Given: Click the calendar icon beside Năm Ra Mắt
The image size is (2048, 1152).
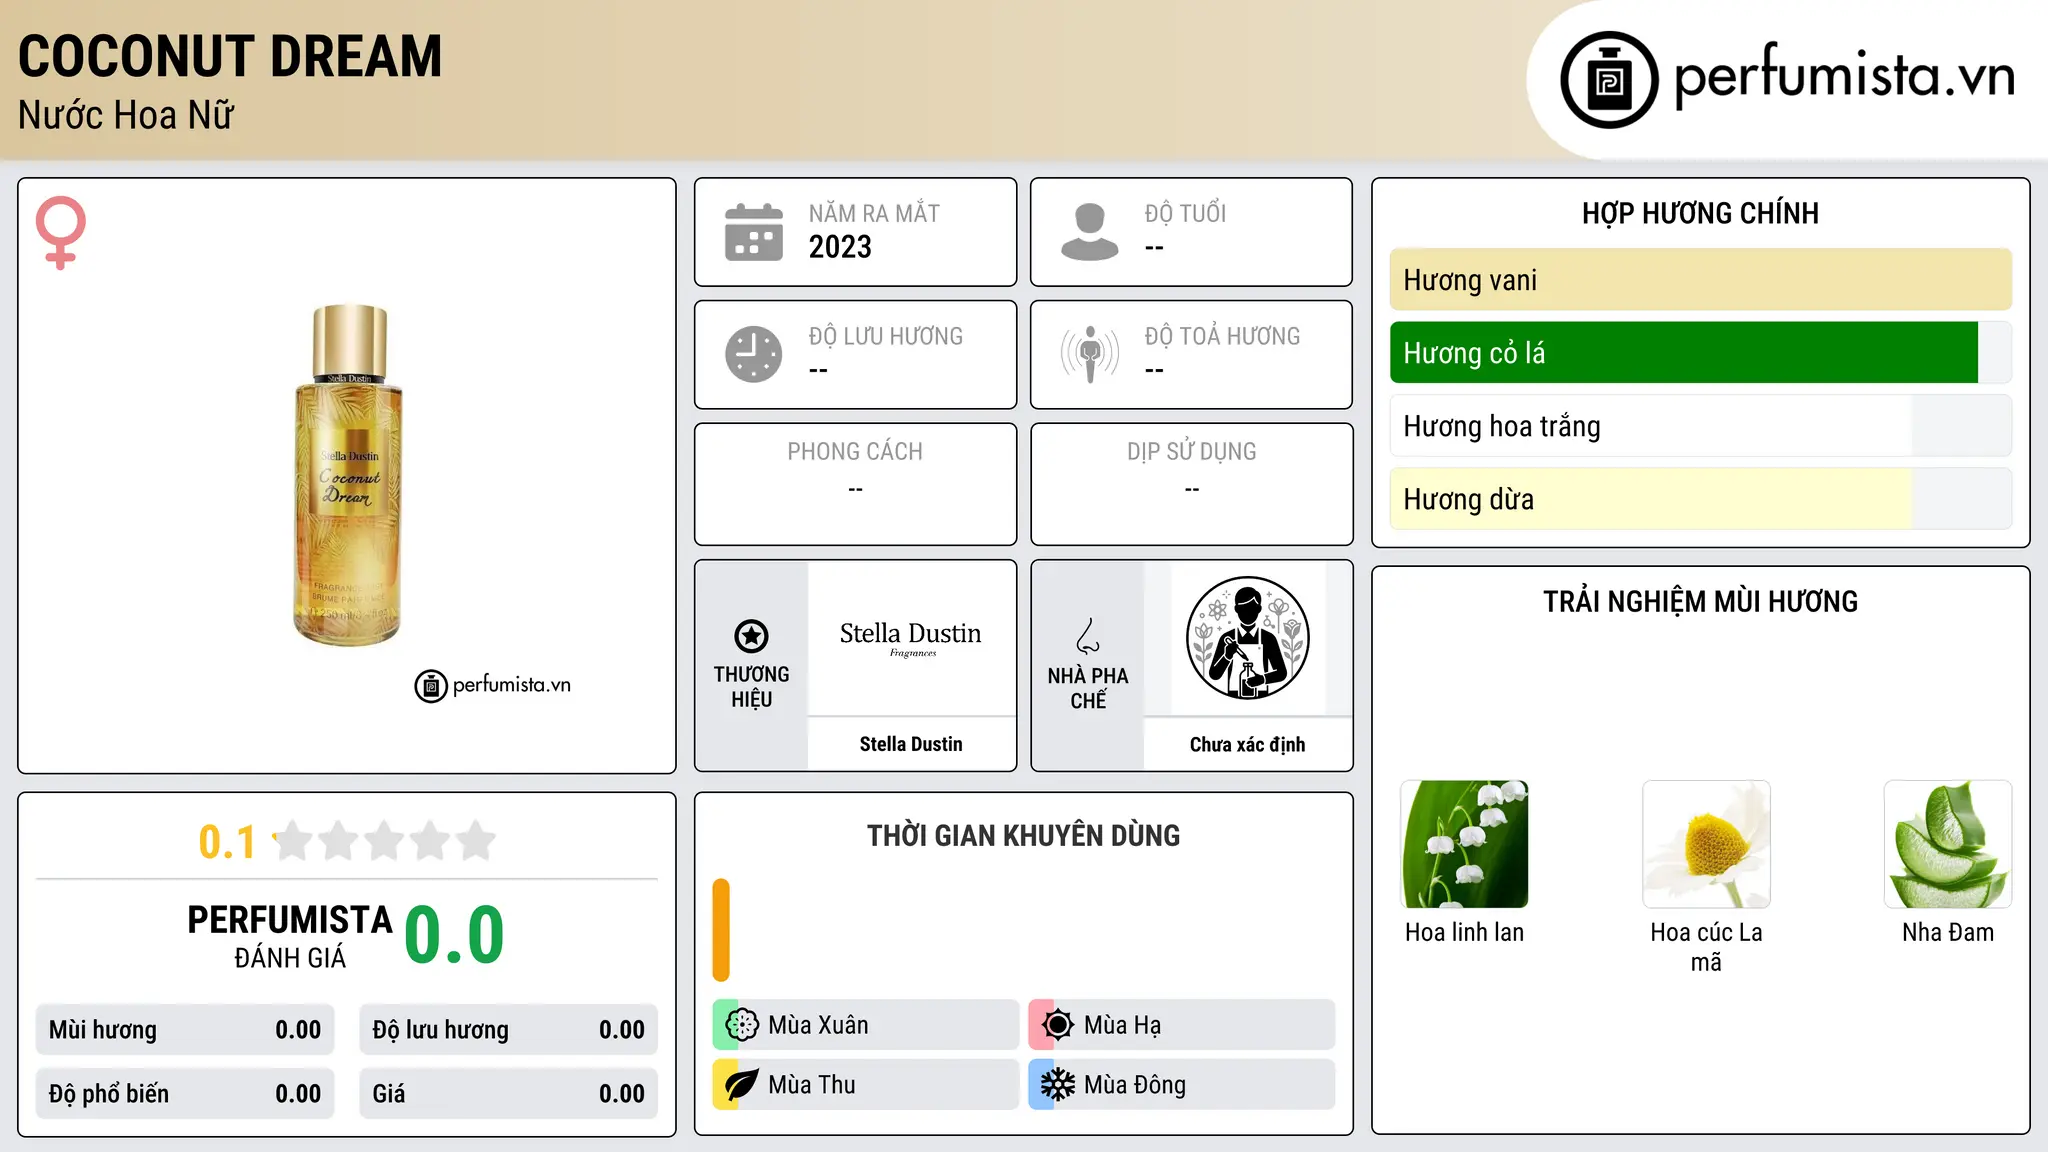Looking at the screenshot, I should pos(754,232).
